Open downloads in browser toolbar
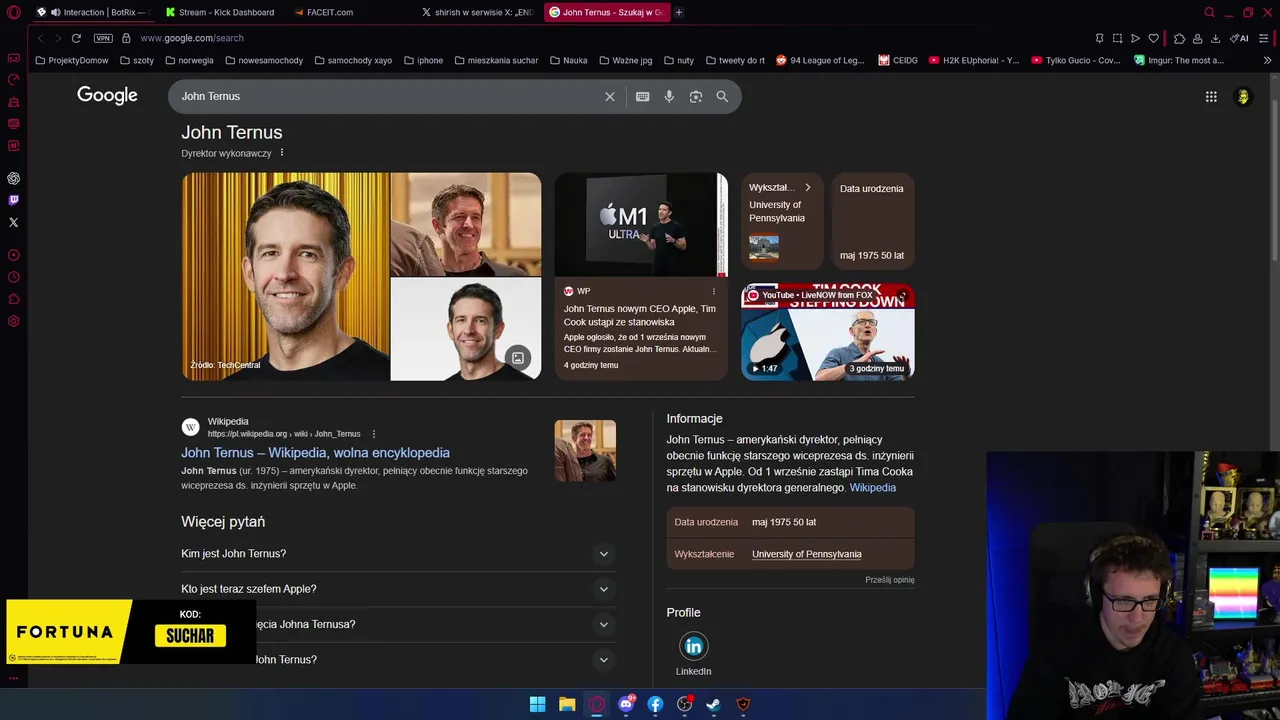Screen dimensions: 1280x720 click(x=1215, y=38)
